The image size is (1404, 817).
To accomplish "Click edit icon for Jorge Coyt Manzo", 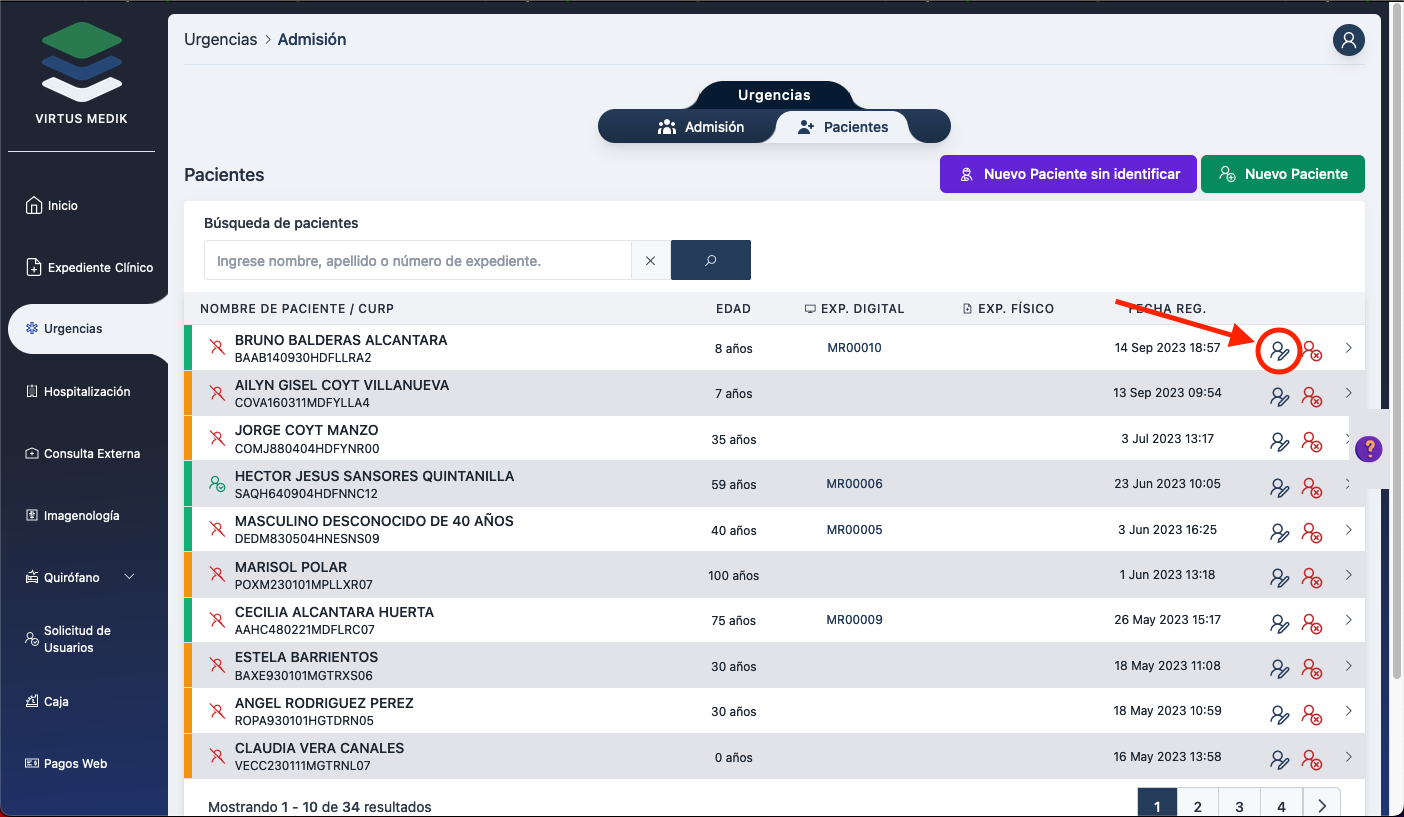I will pos(1279,441).
